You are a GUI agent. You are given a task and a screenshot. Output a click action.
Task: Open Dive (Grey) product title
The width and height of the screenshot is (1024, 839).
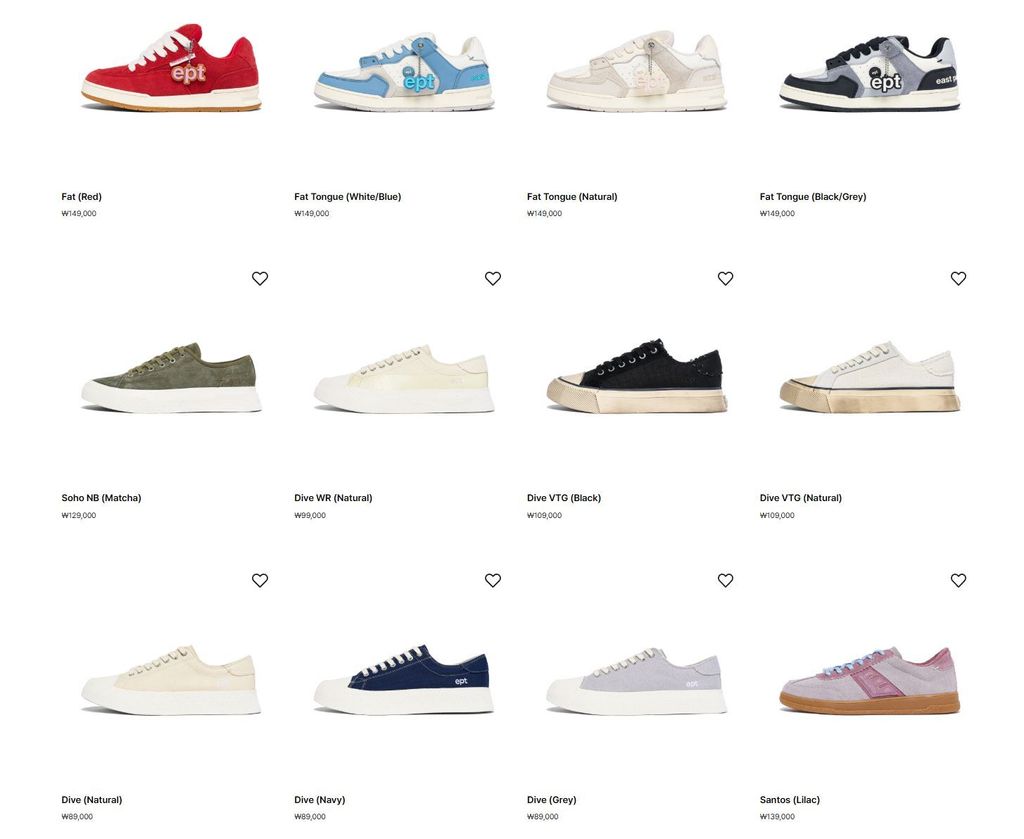(x=552, y=800)
